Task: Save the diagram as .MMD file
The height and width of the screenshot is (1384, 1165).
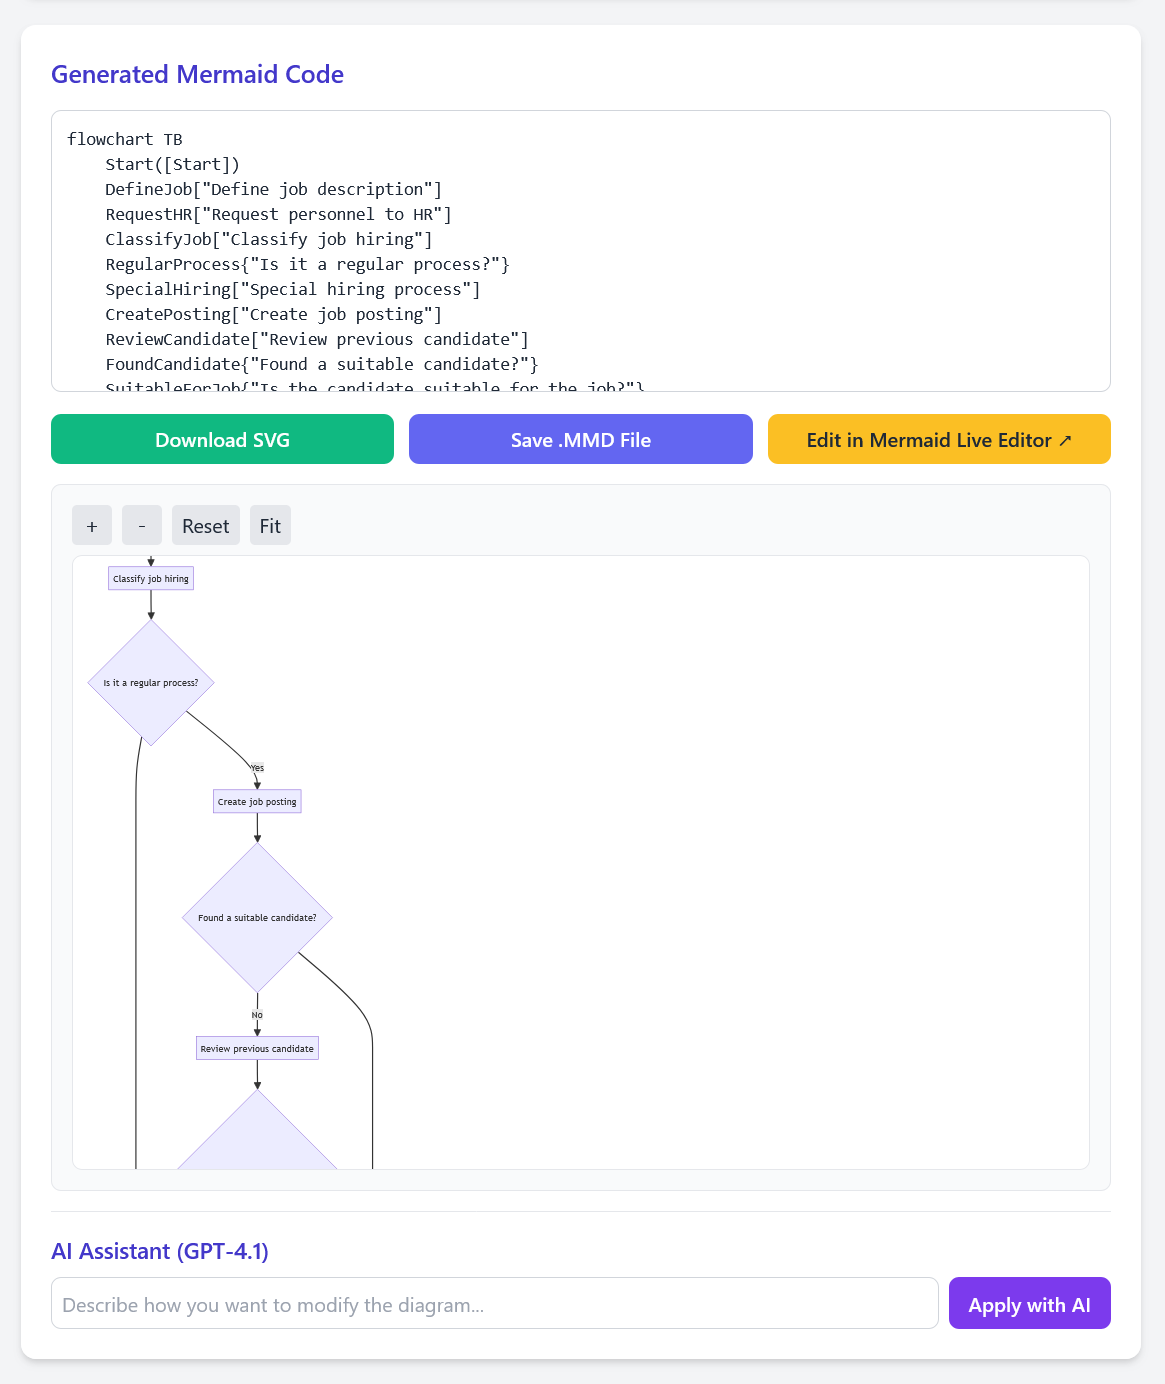Action: [x=580, y=440]
